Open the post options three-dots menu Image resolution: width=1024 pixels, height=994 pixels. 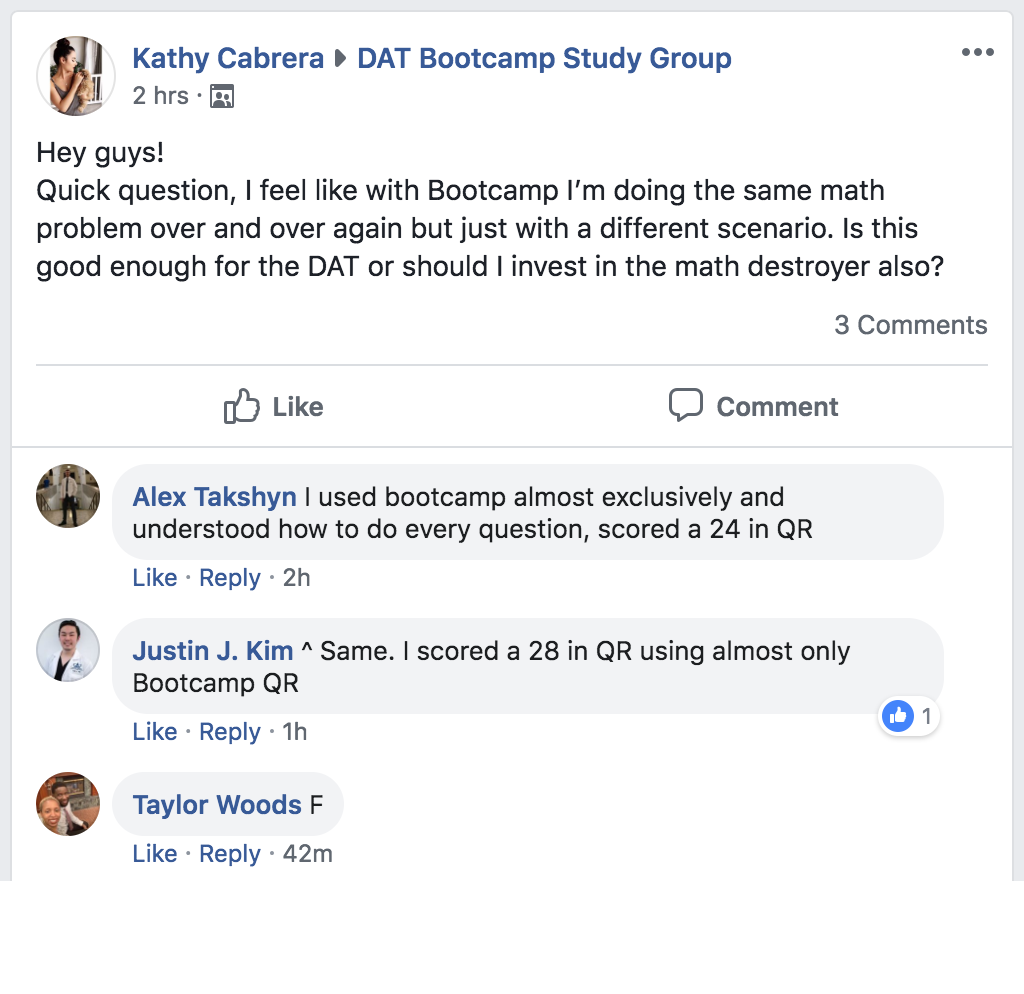tap(977, 53)
